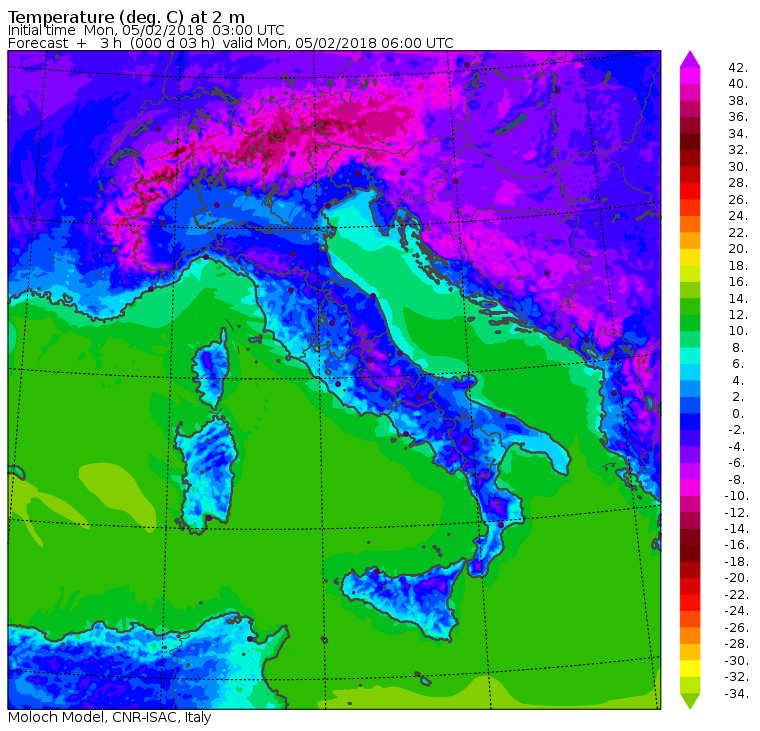Screen dimensions: 760x731
Task: Select the legend color band between 6. and 8.
Action: pos(690,356)
